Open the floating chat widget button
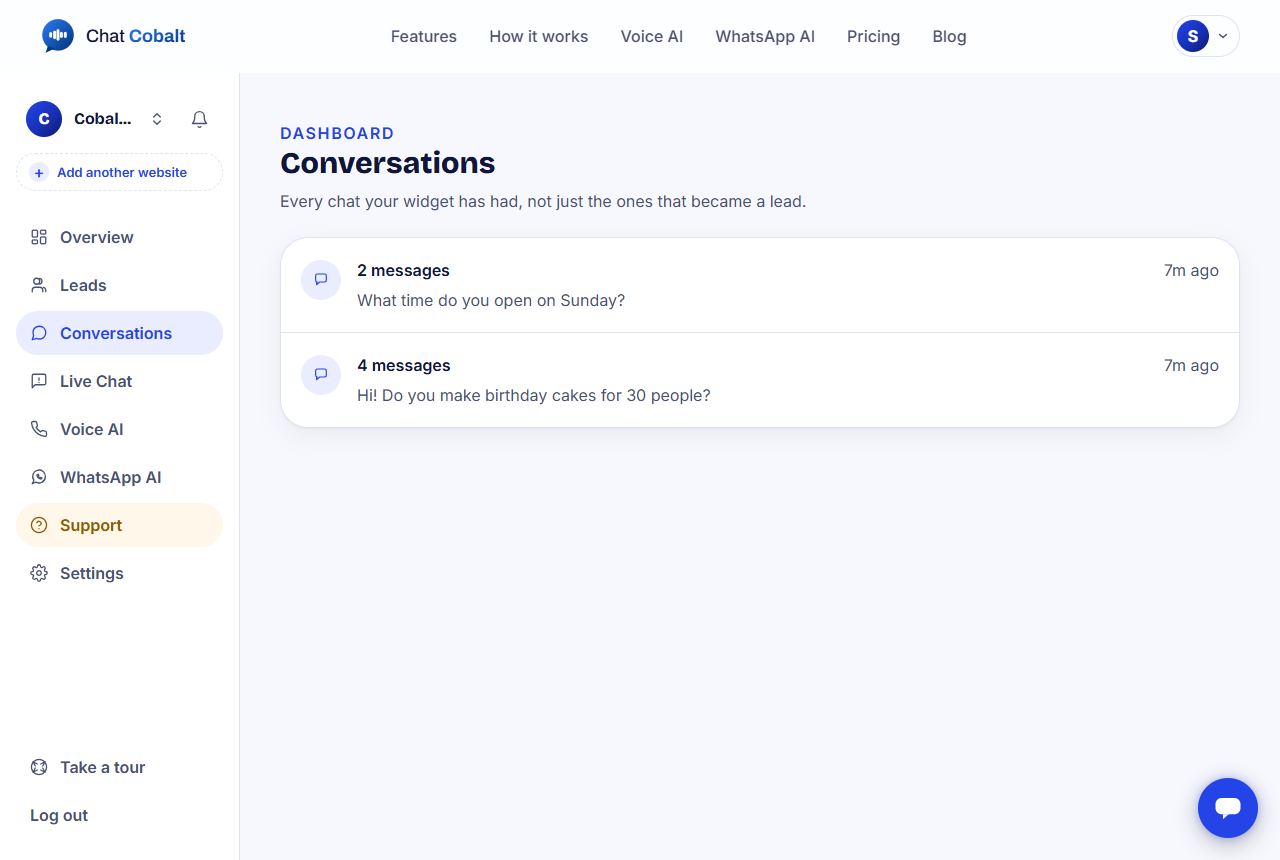This screenshot has width=1280, height=860. click(1228, 808)
